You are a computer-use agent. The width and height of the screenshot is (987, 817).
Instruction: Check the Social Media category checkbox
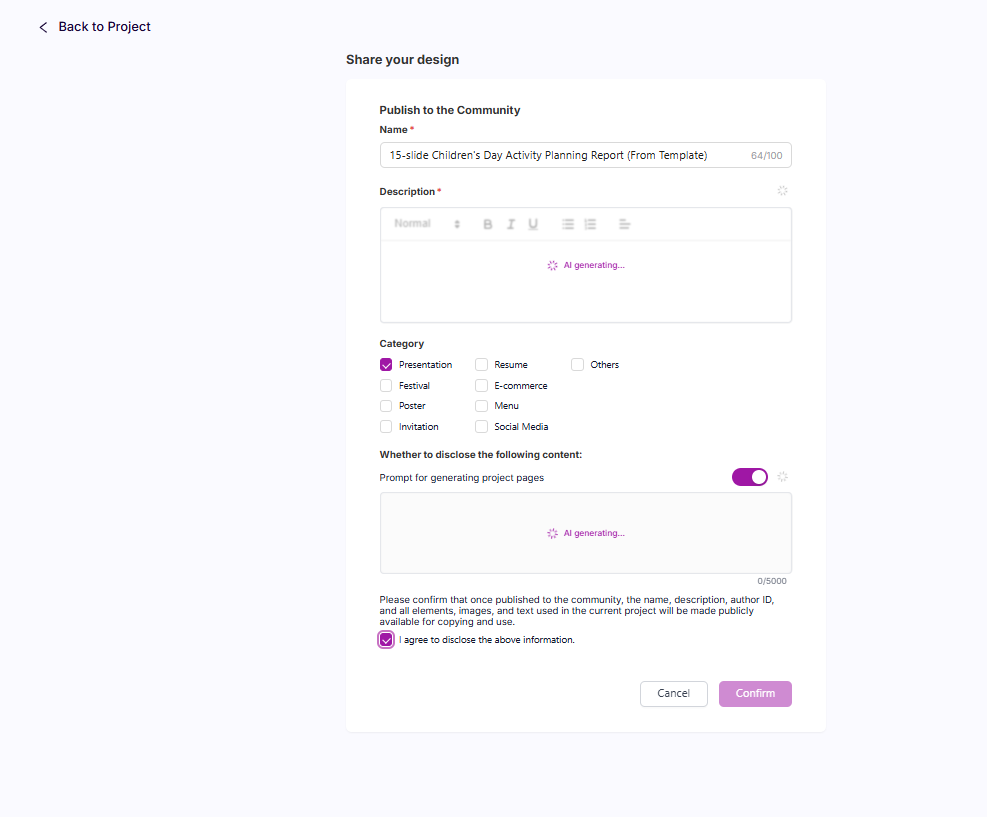tap(482, 427)
